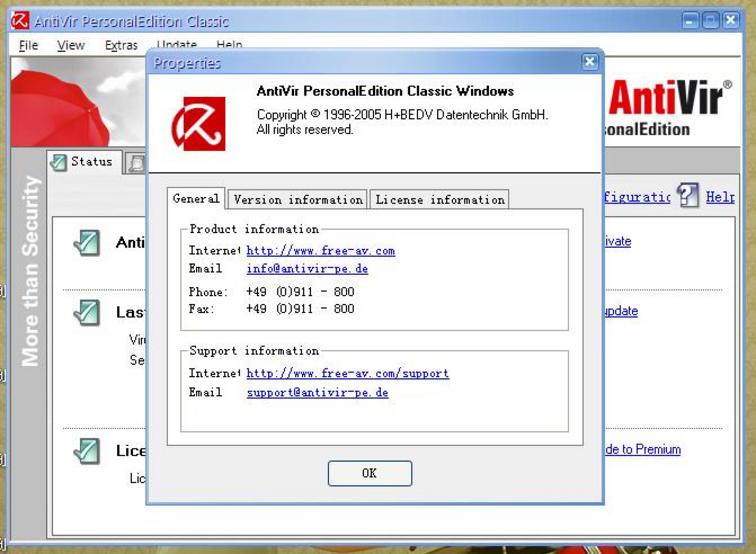Click the Status tab icon
Screen dimensions: 756x554
[59, 162]
